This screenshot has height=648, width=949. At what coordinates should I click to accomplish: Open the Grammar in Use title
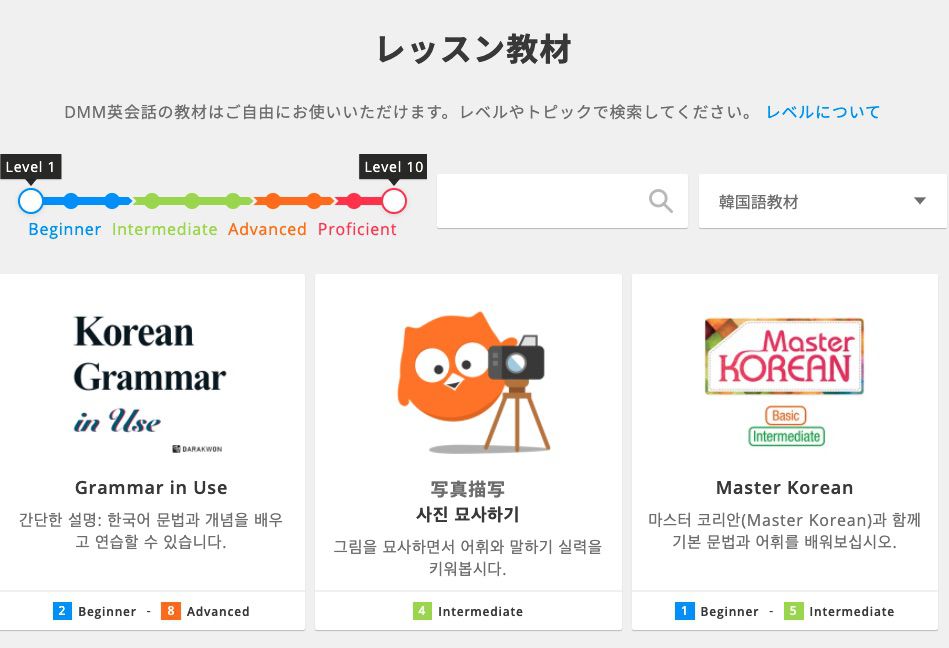point(151,488)
